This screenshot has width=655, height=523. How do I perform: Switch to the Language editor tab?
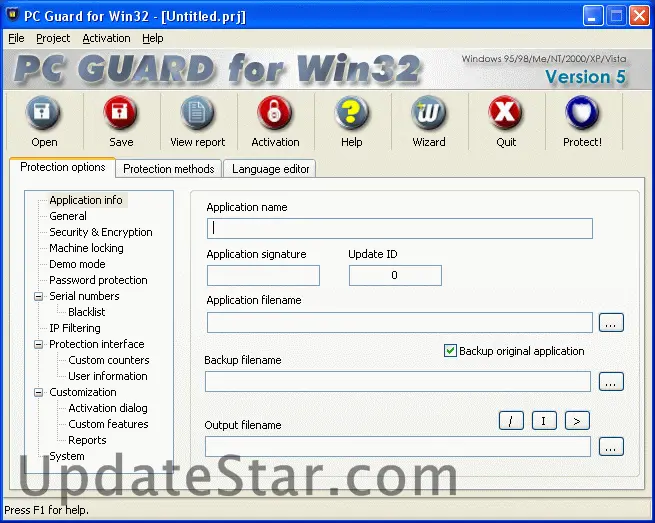pos(270,169)
